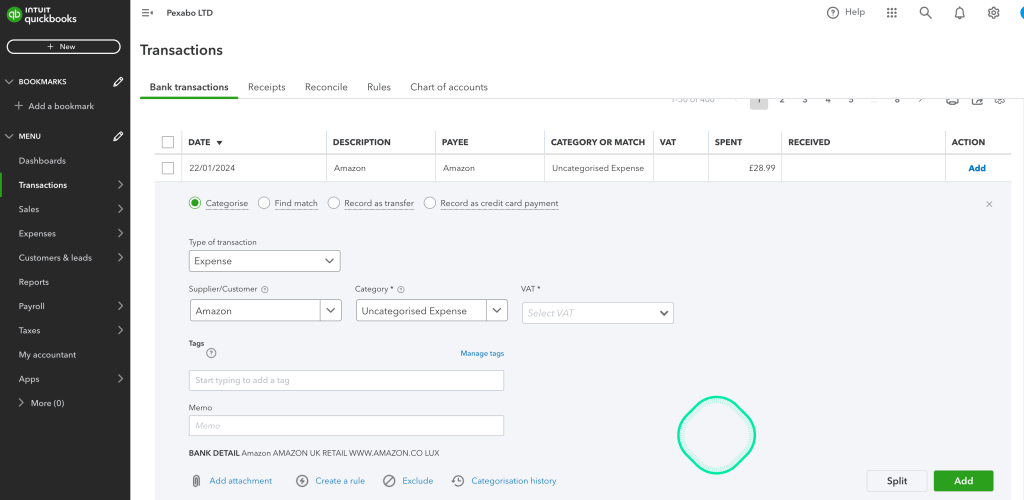Select the Categorise radio option
Screen dimensions: 1024x500
[195, 203]
